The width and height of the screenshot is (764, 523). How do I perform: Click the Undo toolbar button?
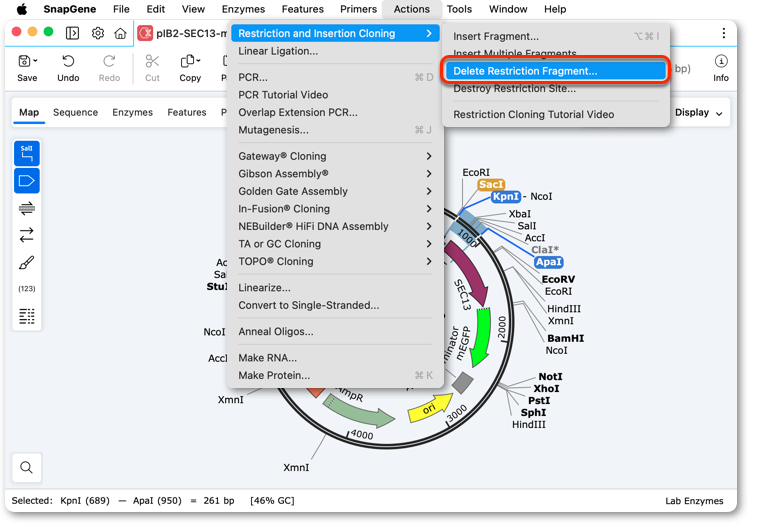click(68, 68)
